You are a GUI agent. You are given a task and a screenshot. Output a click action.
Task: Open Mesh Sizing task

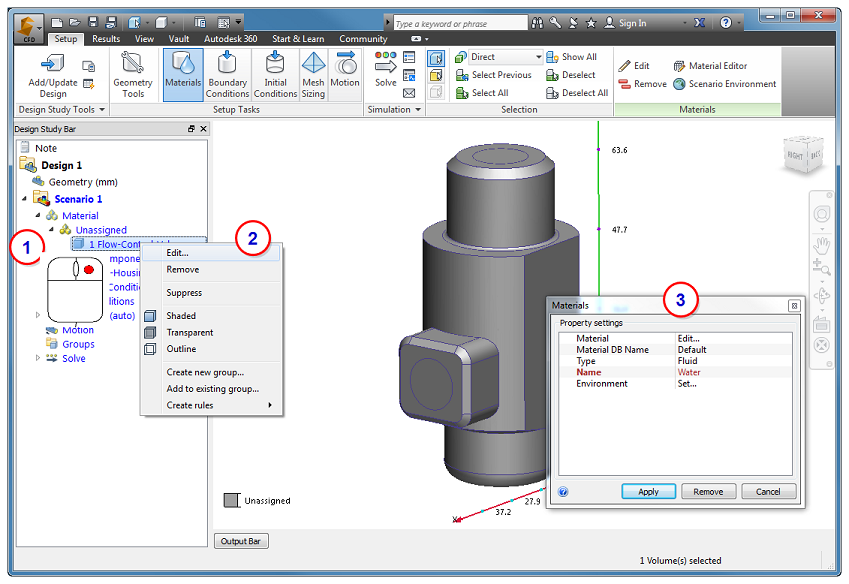[313, 75]
